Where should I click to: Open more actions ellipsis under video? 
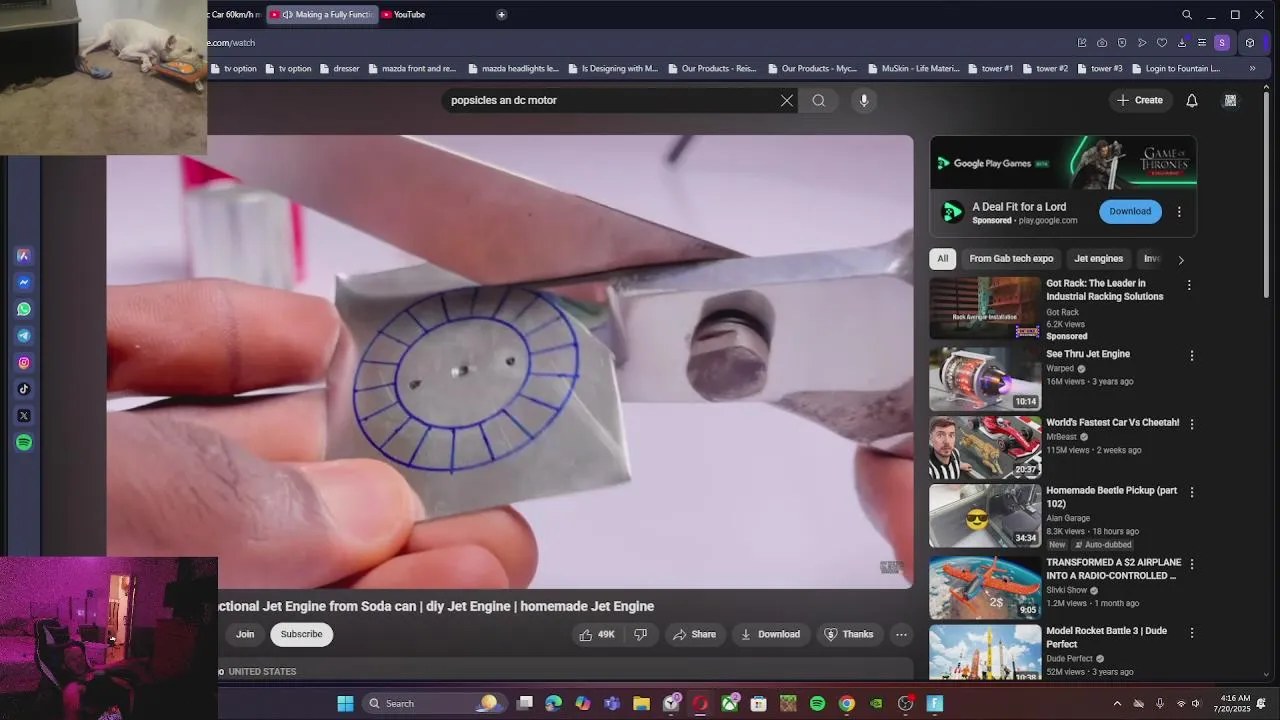pos(901,634)
